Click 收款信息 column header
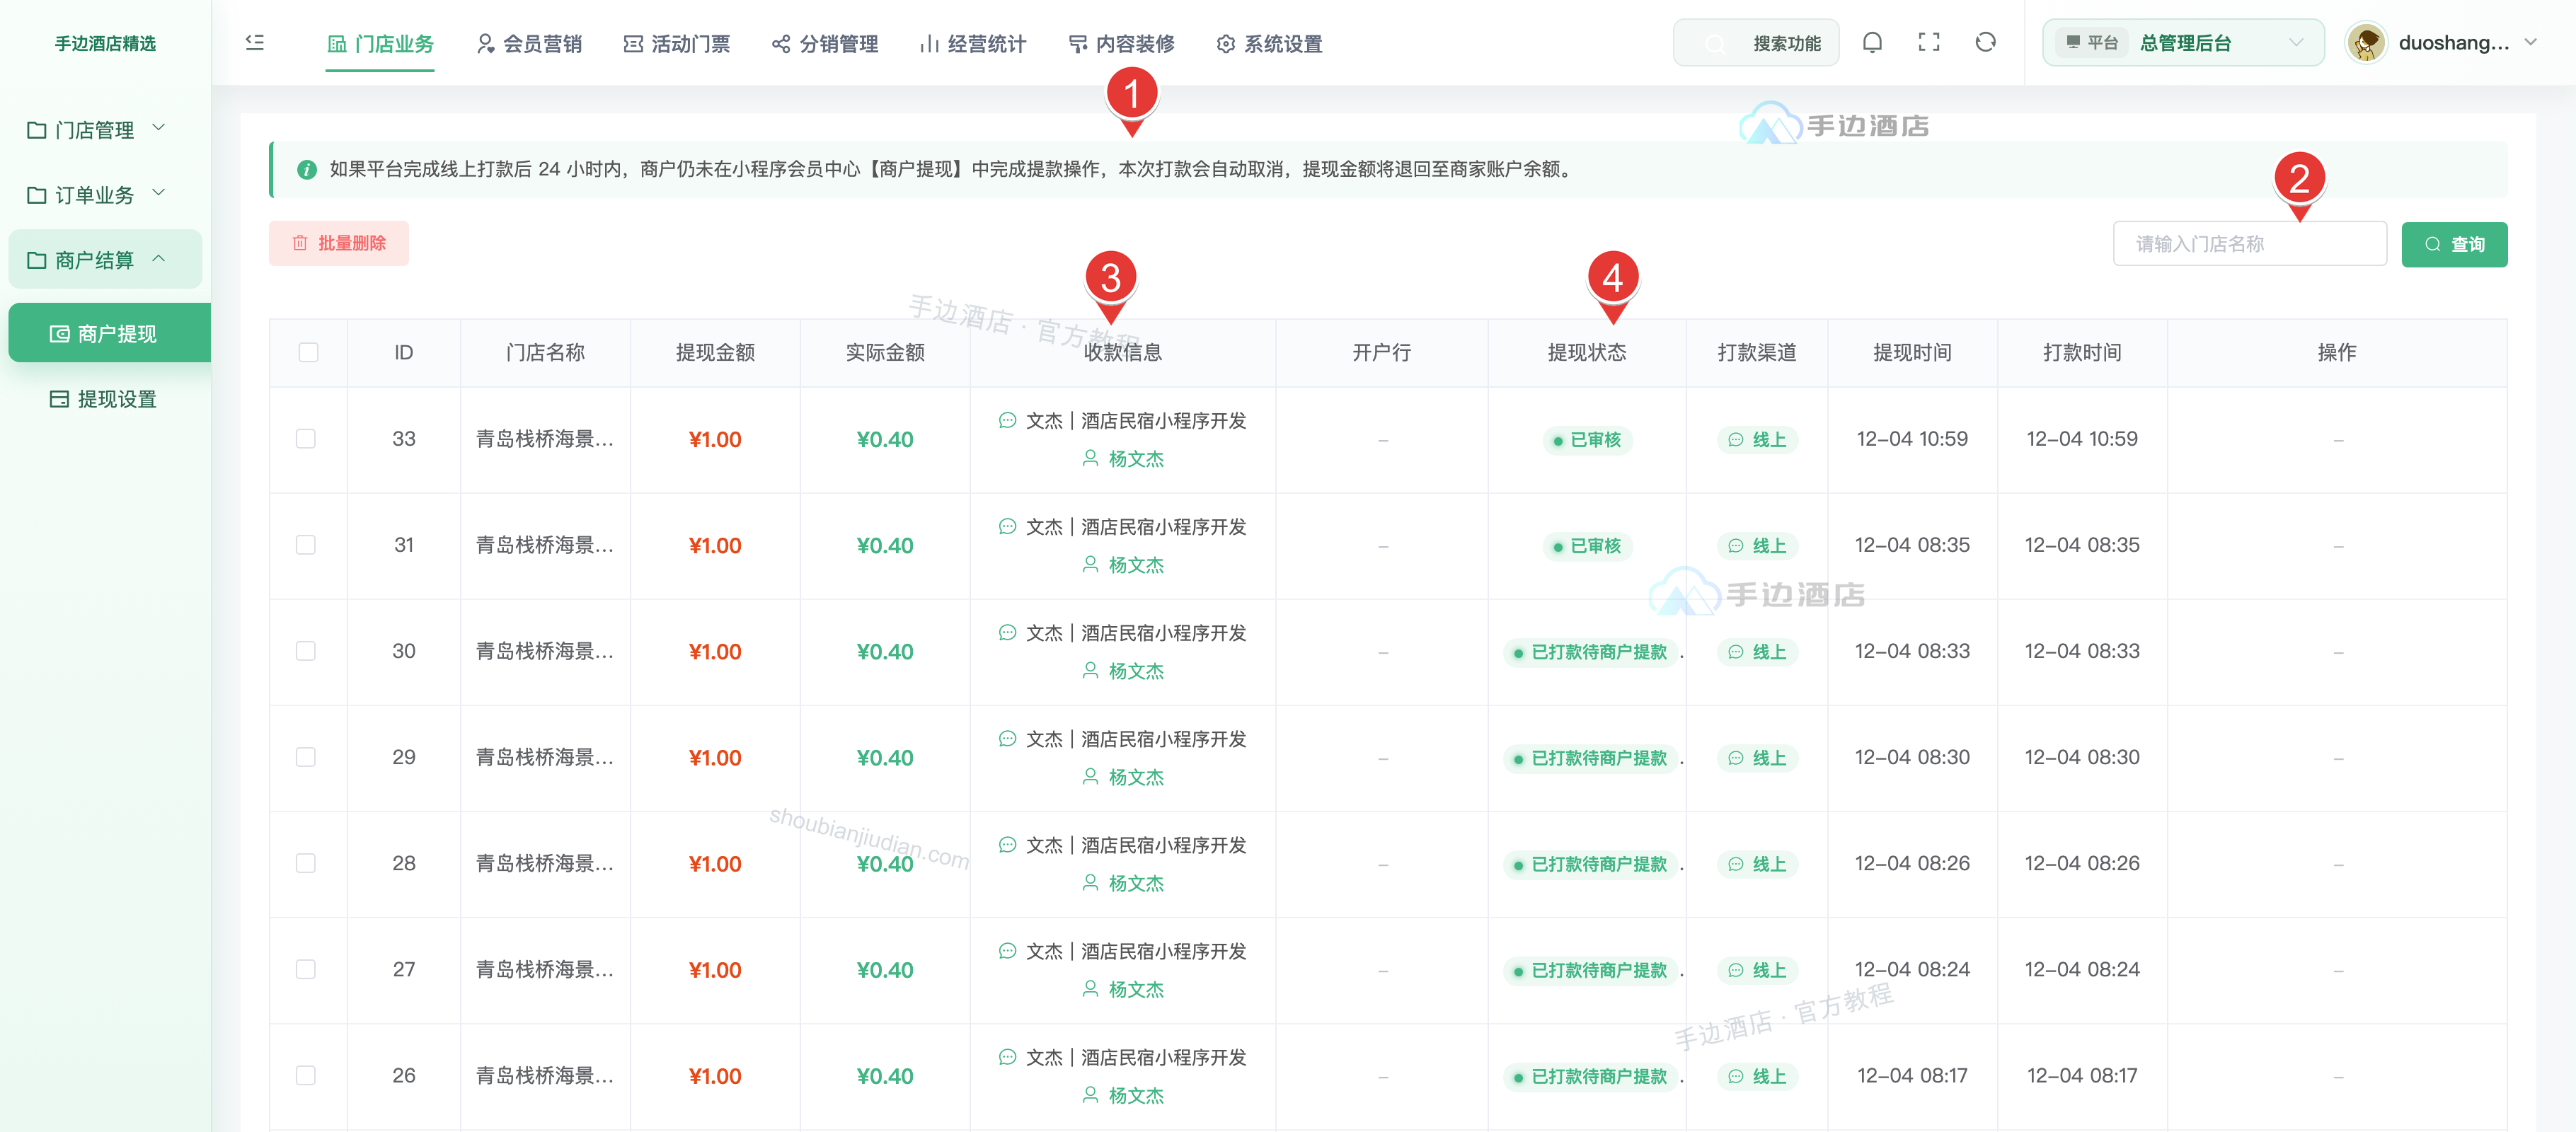The image size is (2576, 1132). [1123, 352]
